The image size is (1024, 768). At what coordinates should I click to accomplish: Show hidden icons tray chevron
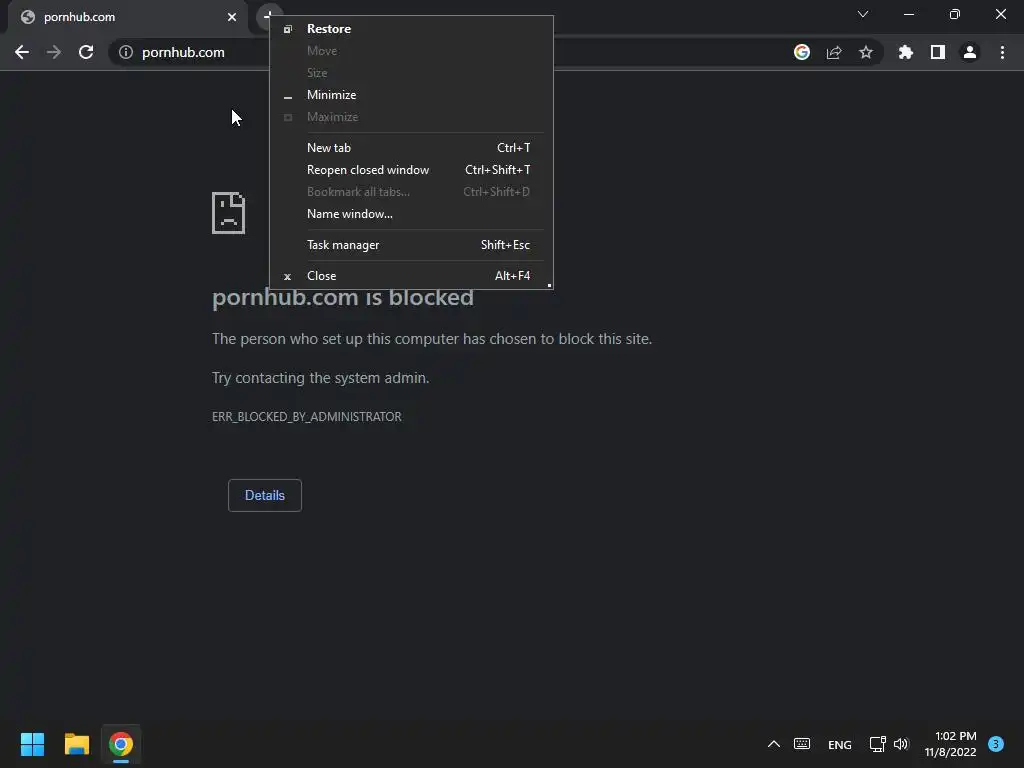[773, 744]
